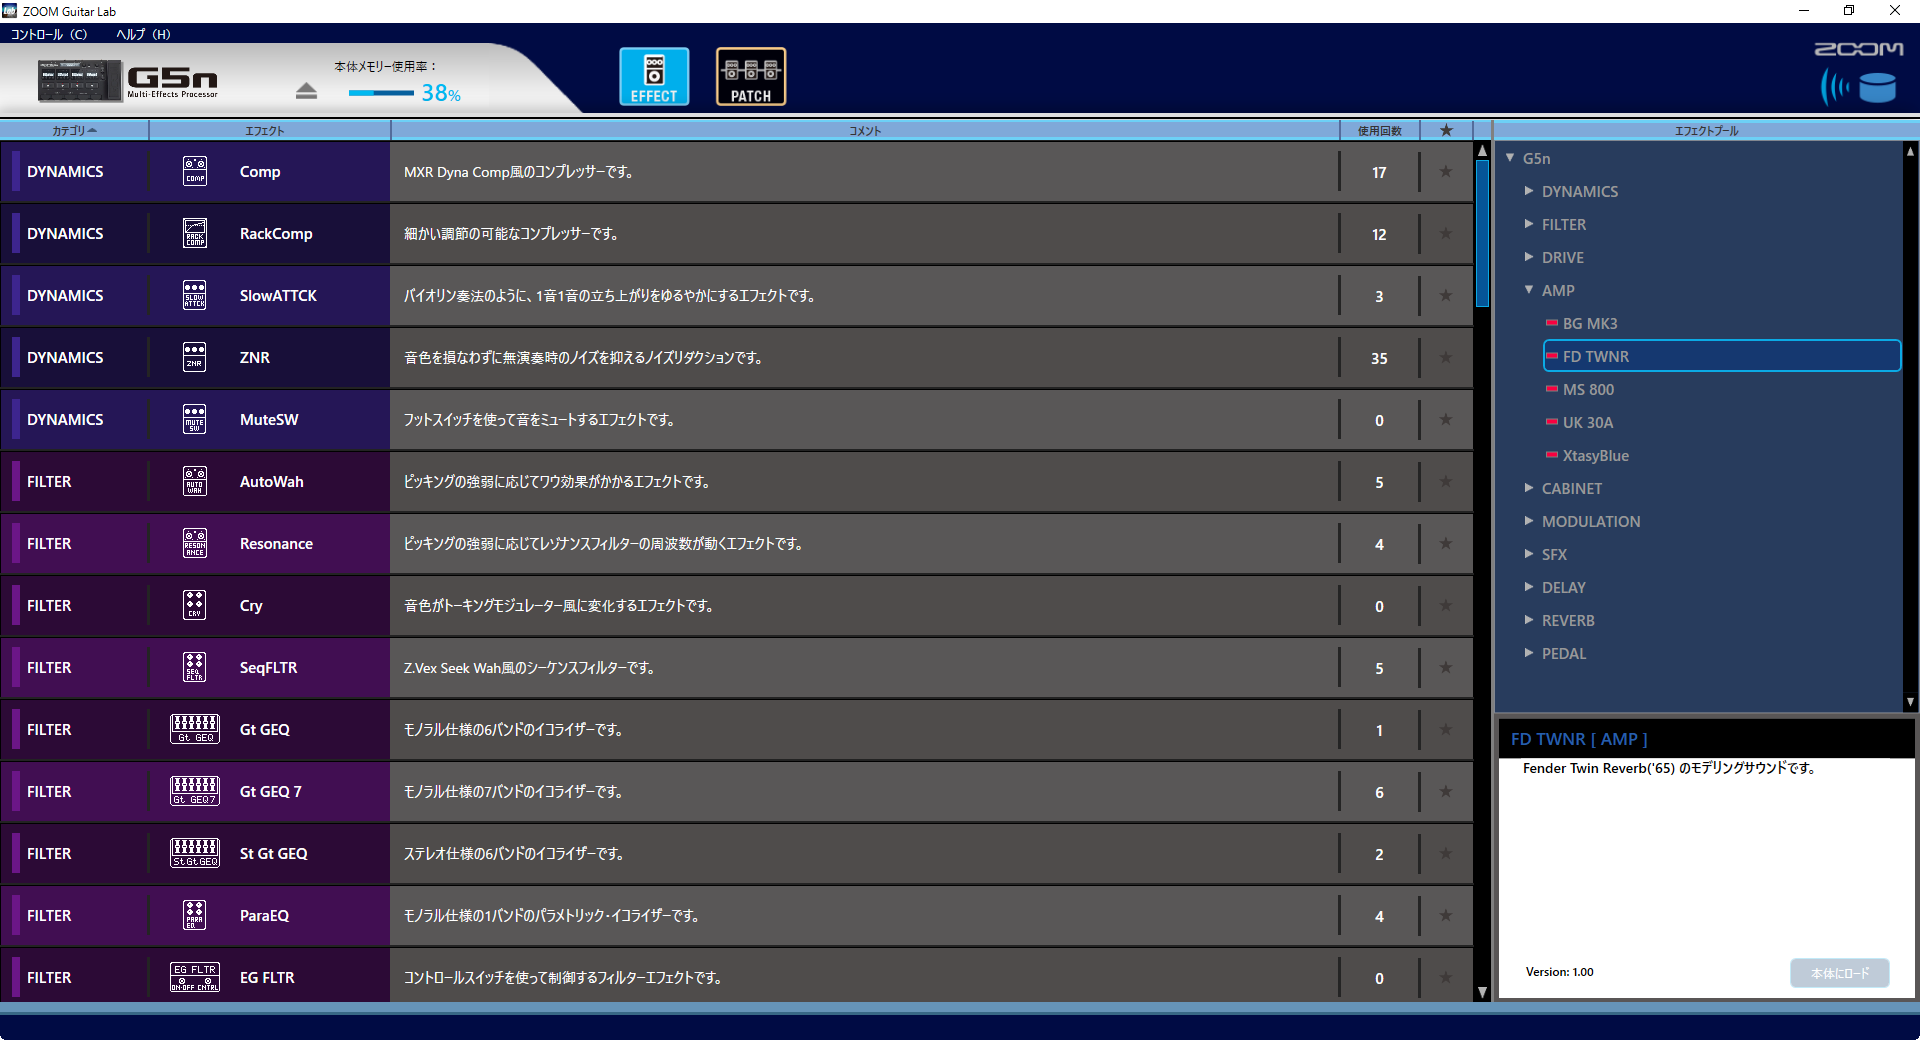The height and width of the screenshot is (1040, 1920).
Task: Expand the PEDAL tree category
Action: click(1529, 653)
